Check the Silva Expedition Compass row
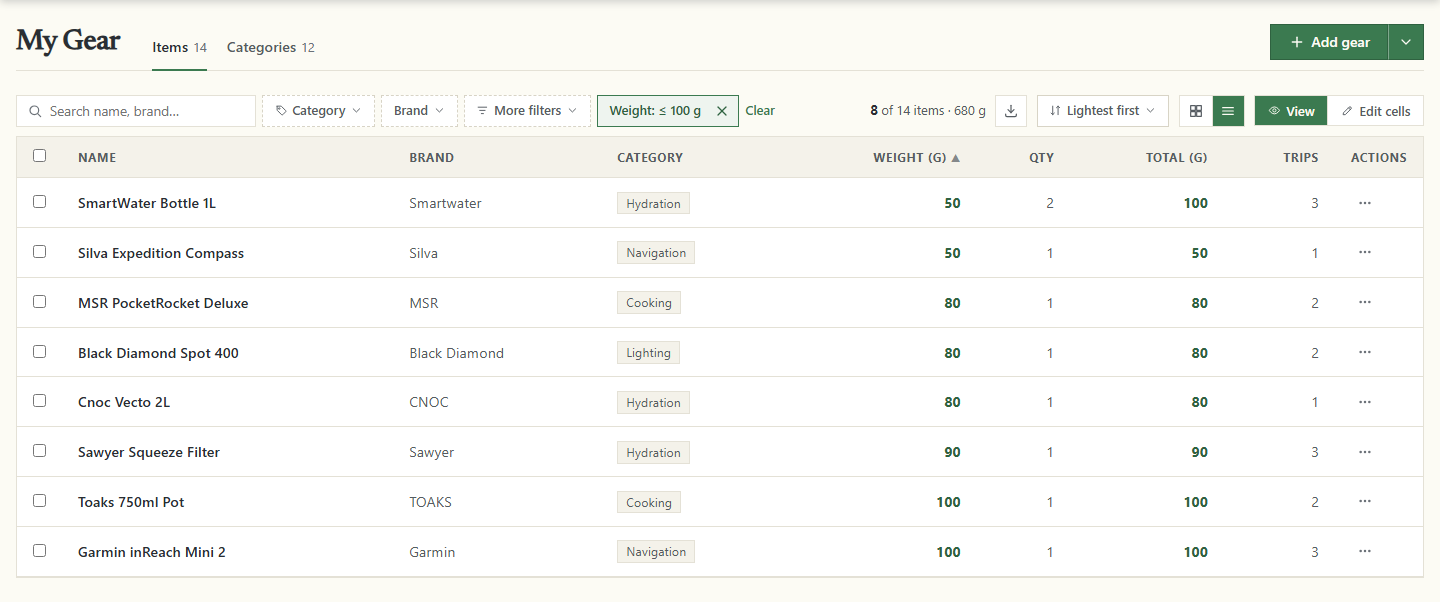 click(x=39, y=252)
